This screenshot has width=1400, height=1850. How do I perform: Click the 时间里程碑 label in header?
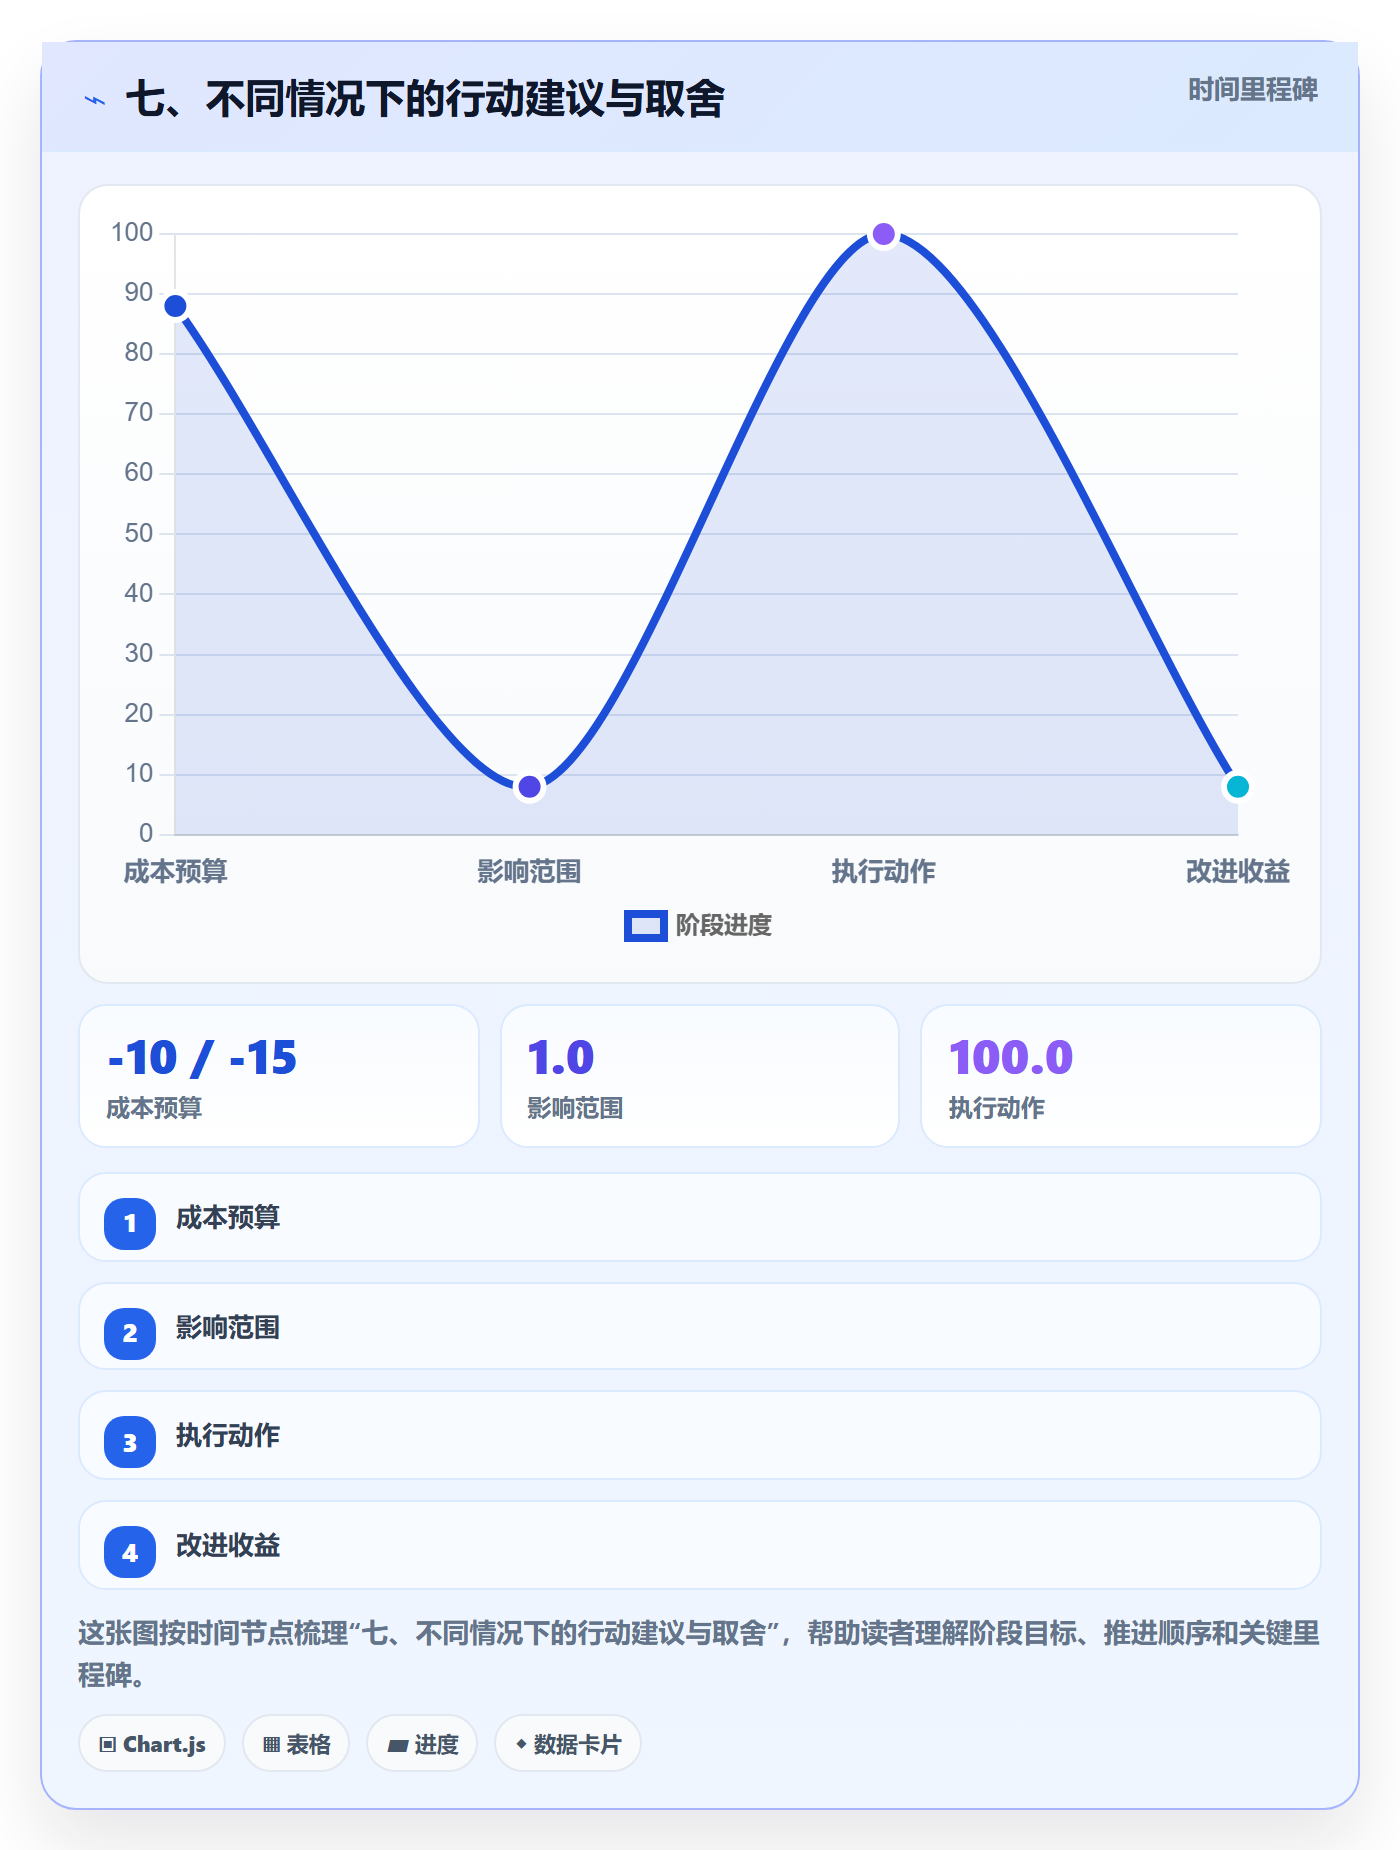tap(1253, 90)
